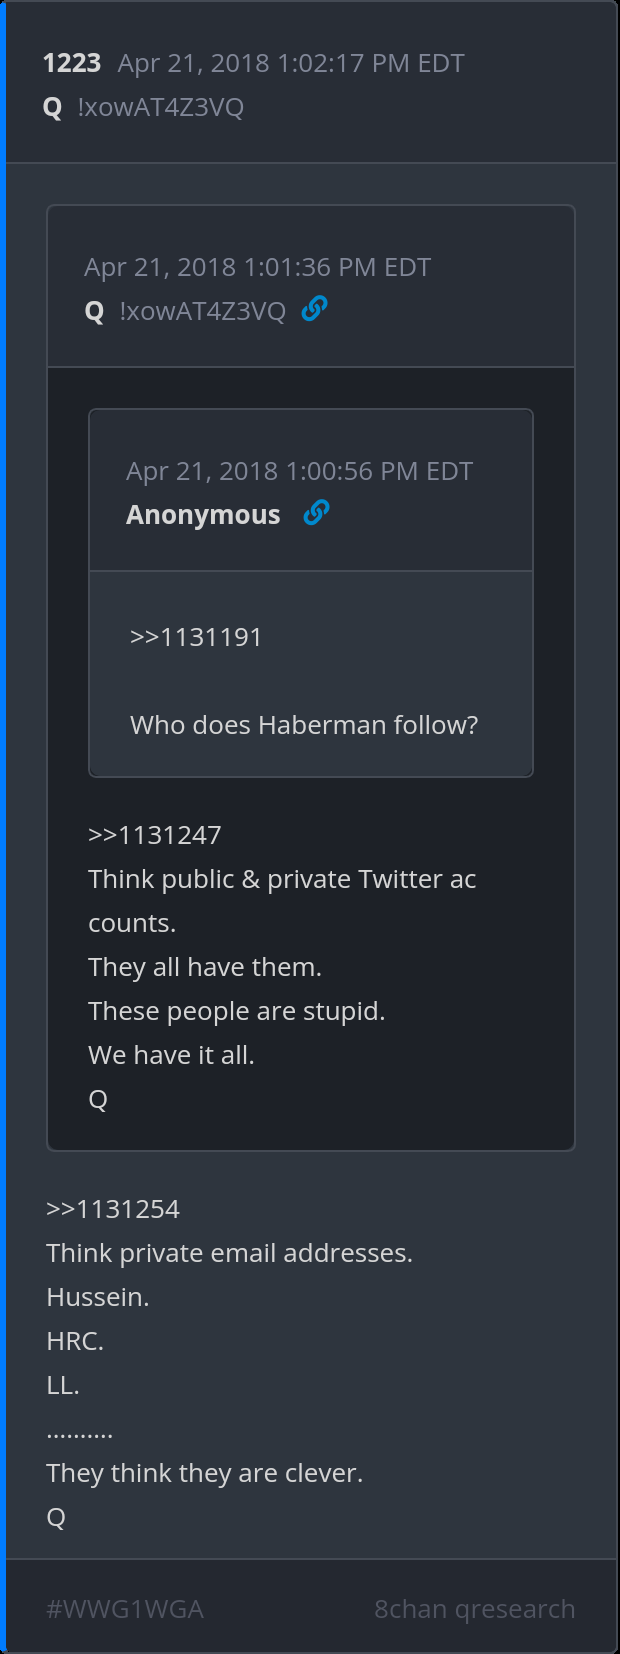This screenshot has height=1654, width=620.
Task: Click the quoted 1:01:36 PM timestamp
Action: coord(257,267)
